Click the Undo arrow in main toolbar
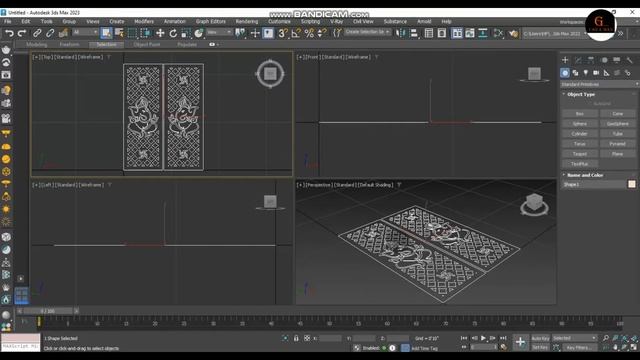 pos(9,33)
